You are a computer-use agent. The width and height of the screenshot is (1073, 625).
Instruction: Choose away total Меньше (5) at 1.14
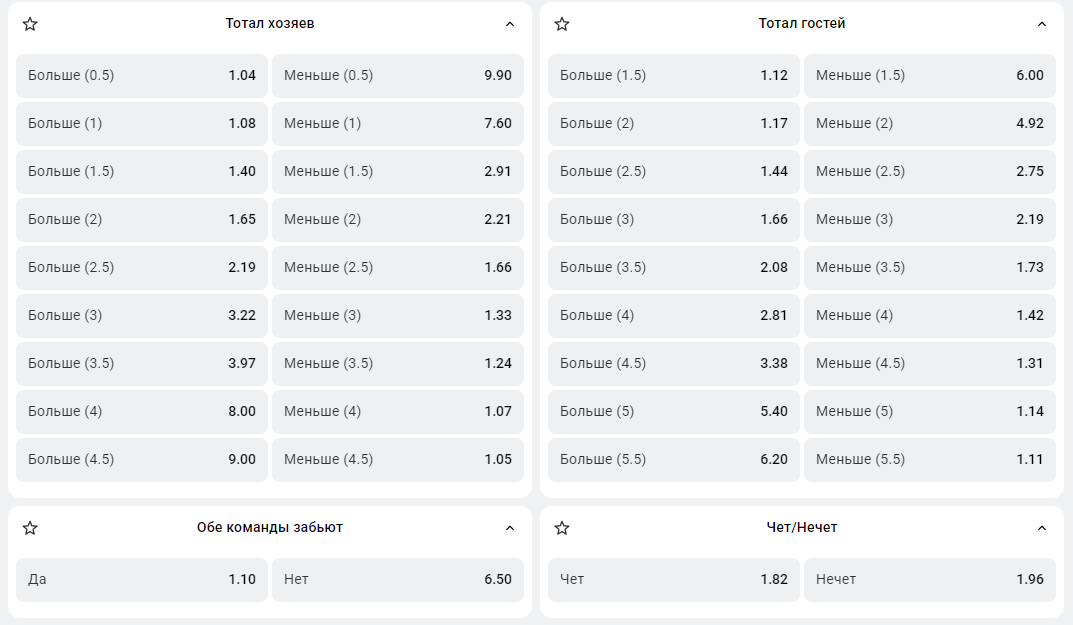pos(930,412)
